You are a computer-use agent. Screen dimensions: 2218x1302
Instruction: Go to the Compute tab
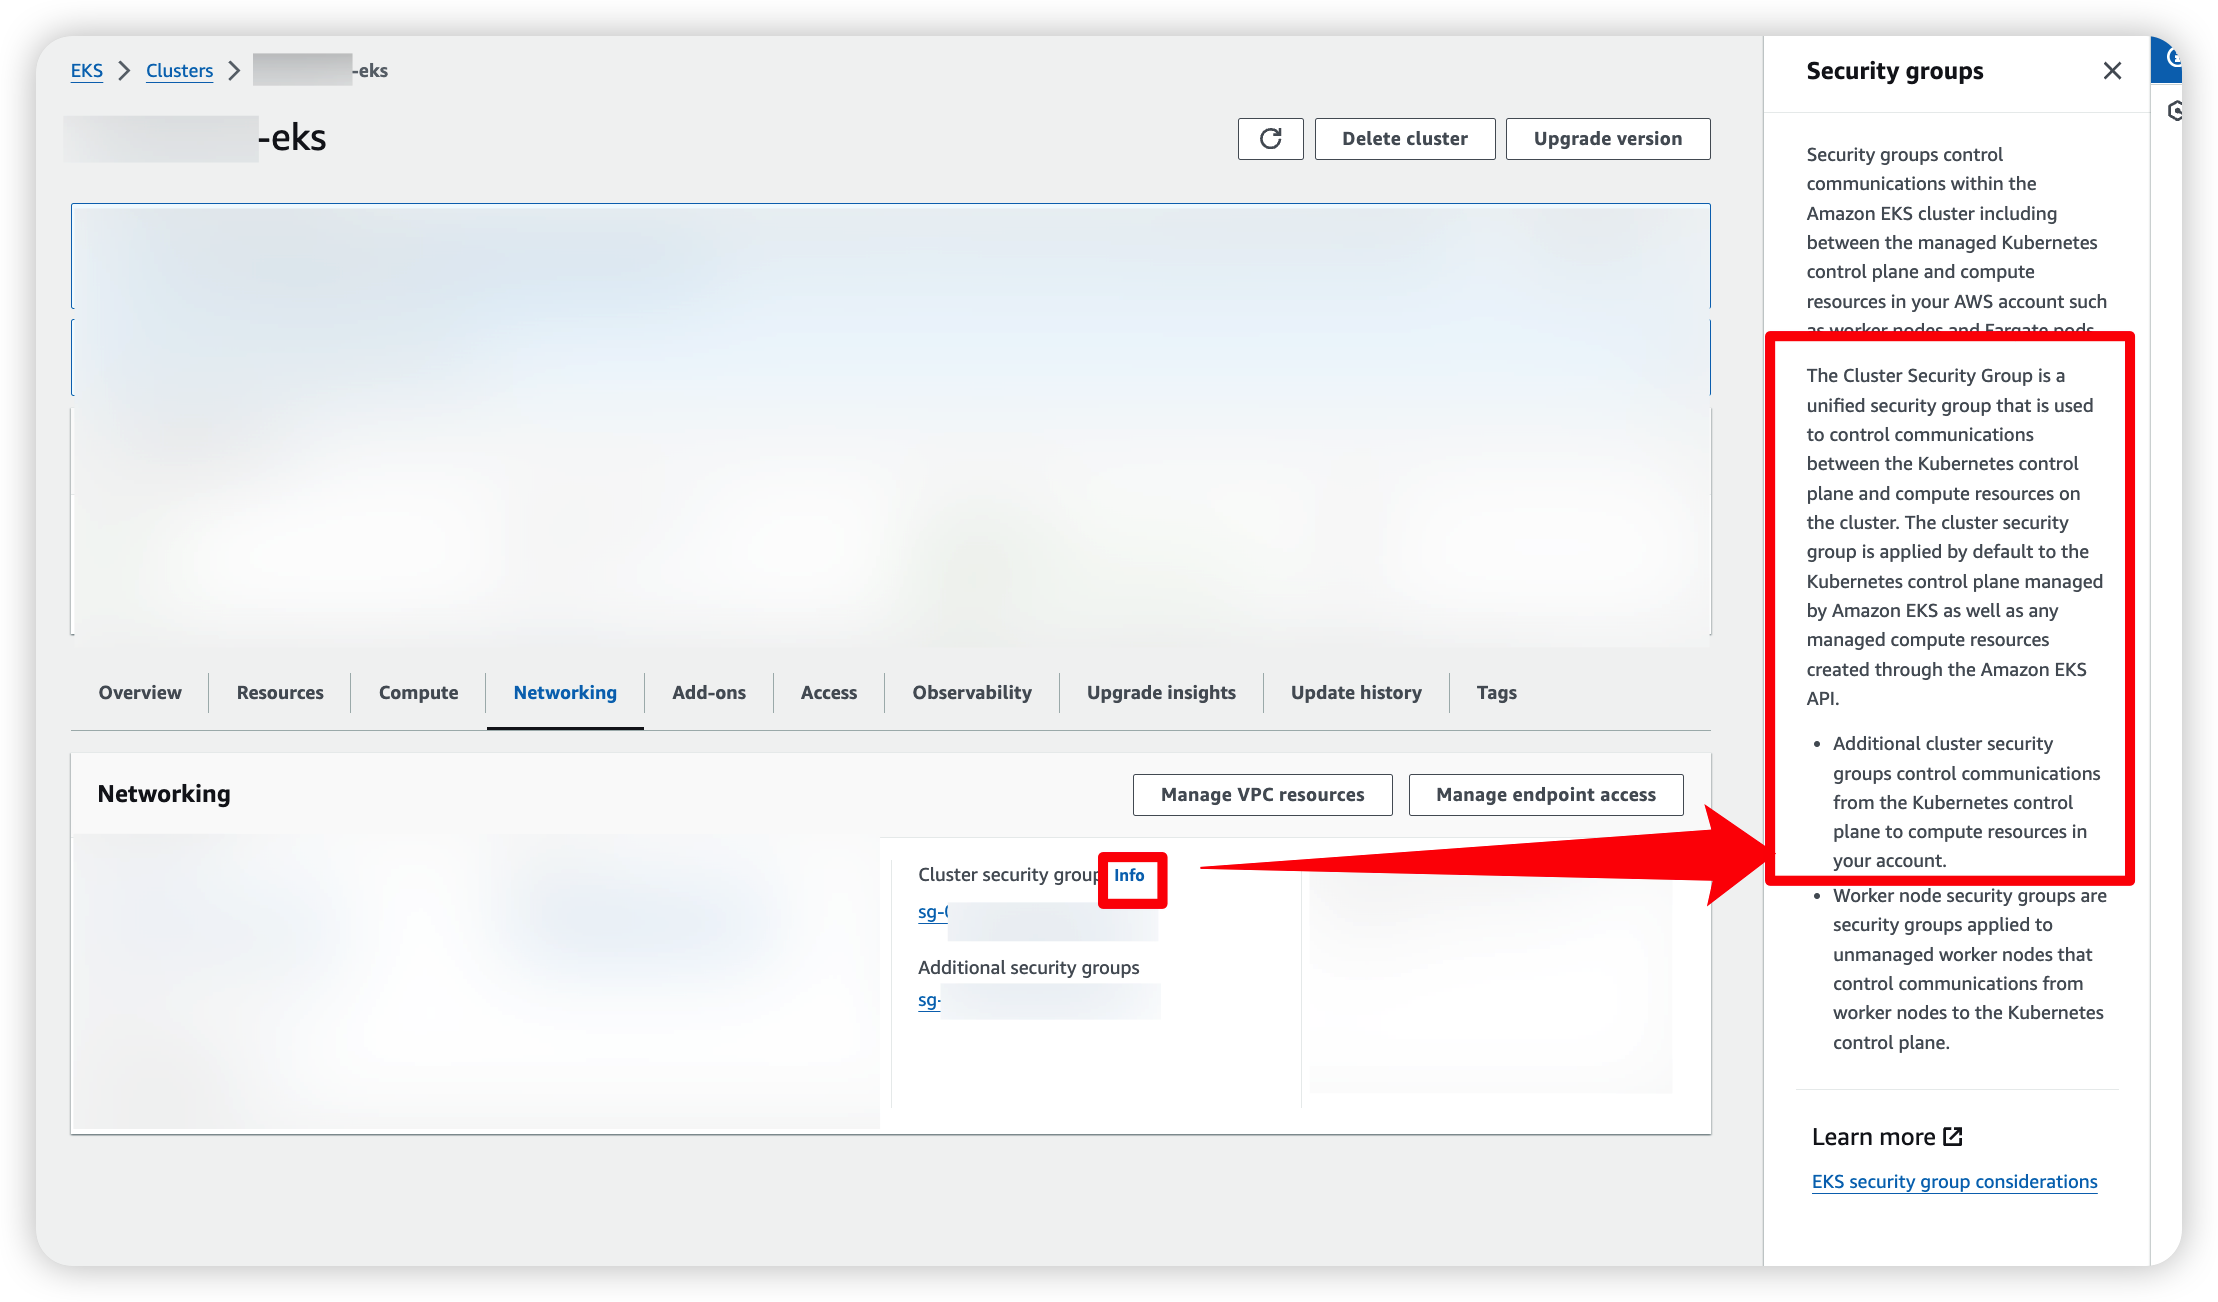click(418, 693)
